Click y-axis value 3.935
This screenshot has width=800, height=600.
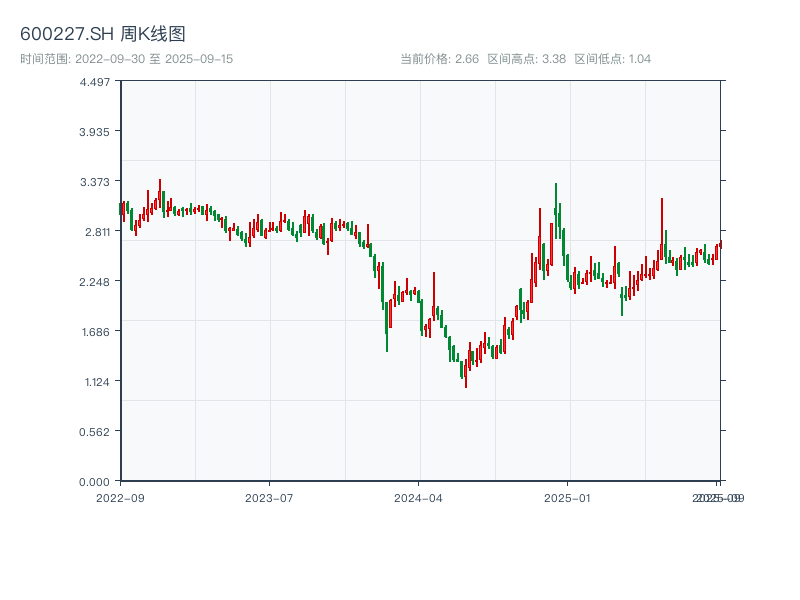tap(94, 132)
